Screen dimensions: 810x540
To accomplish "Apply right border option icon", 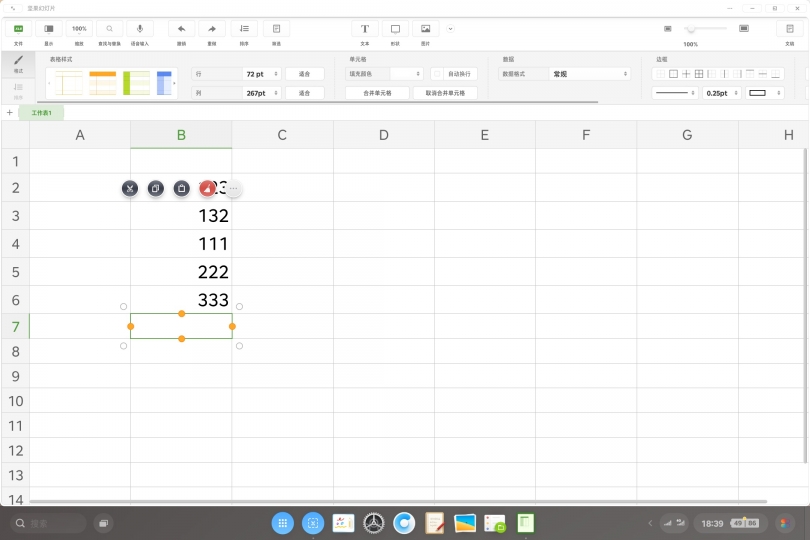I will (x=737, y=74).
